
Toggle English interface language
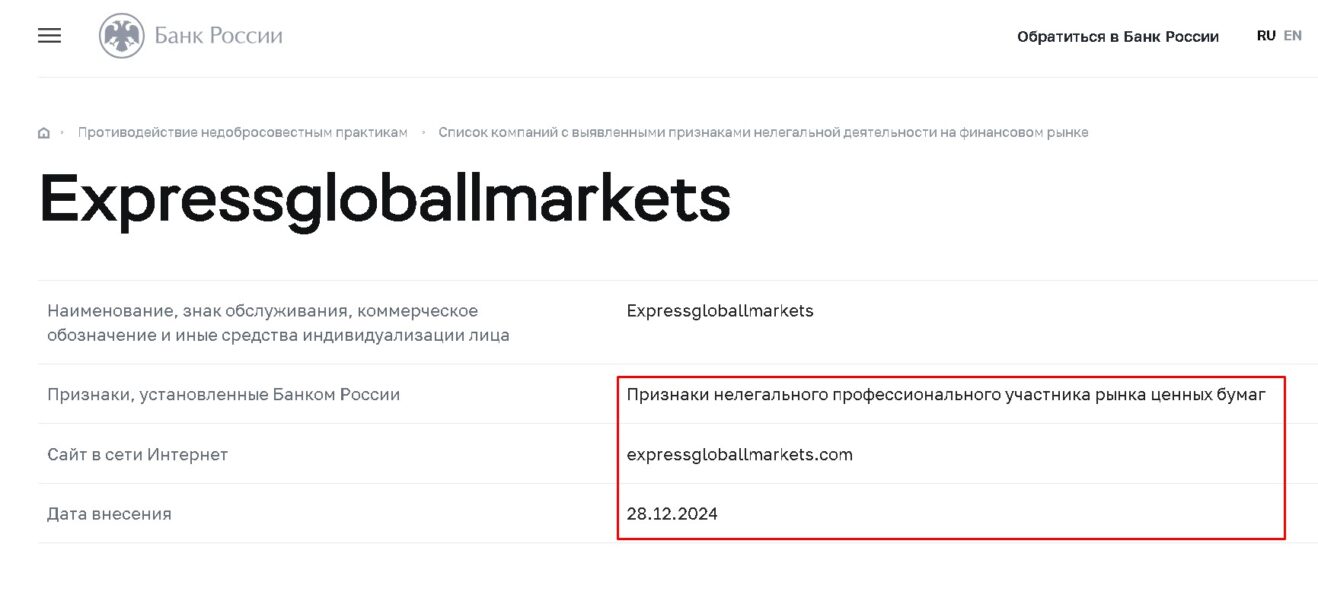click(x=1292, y=35)
